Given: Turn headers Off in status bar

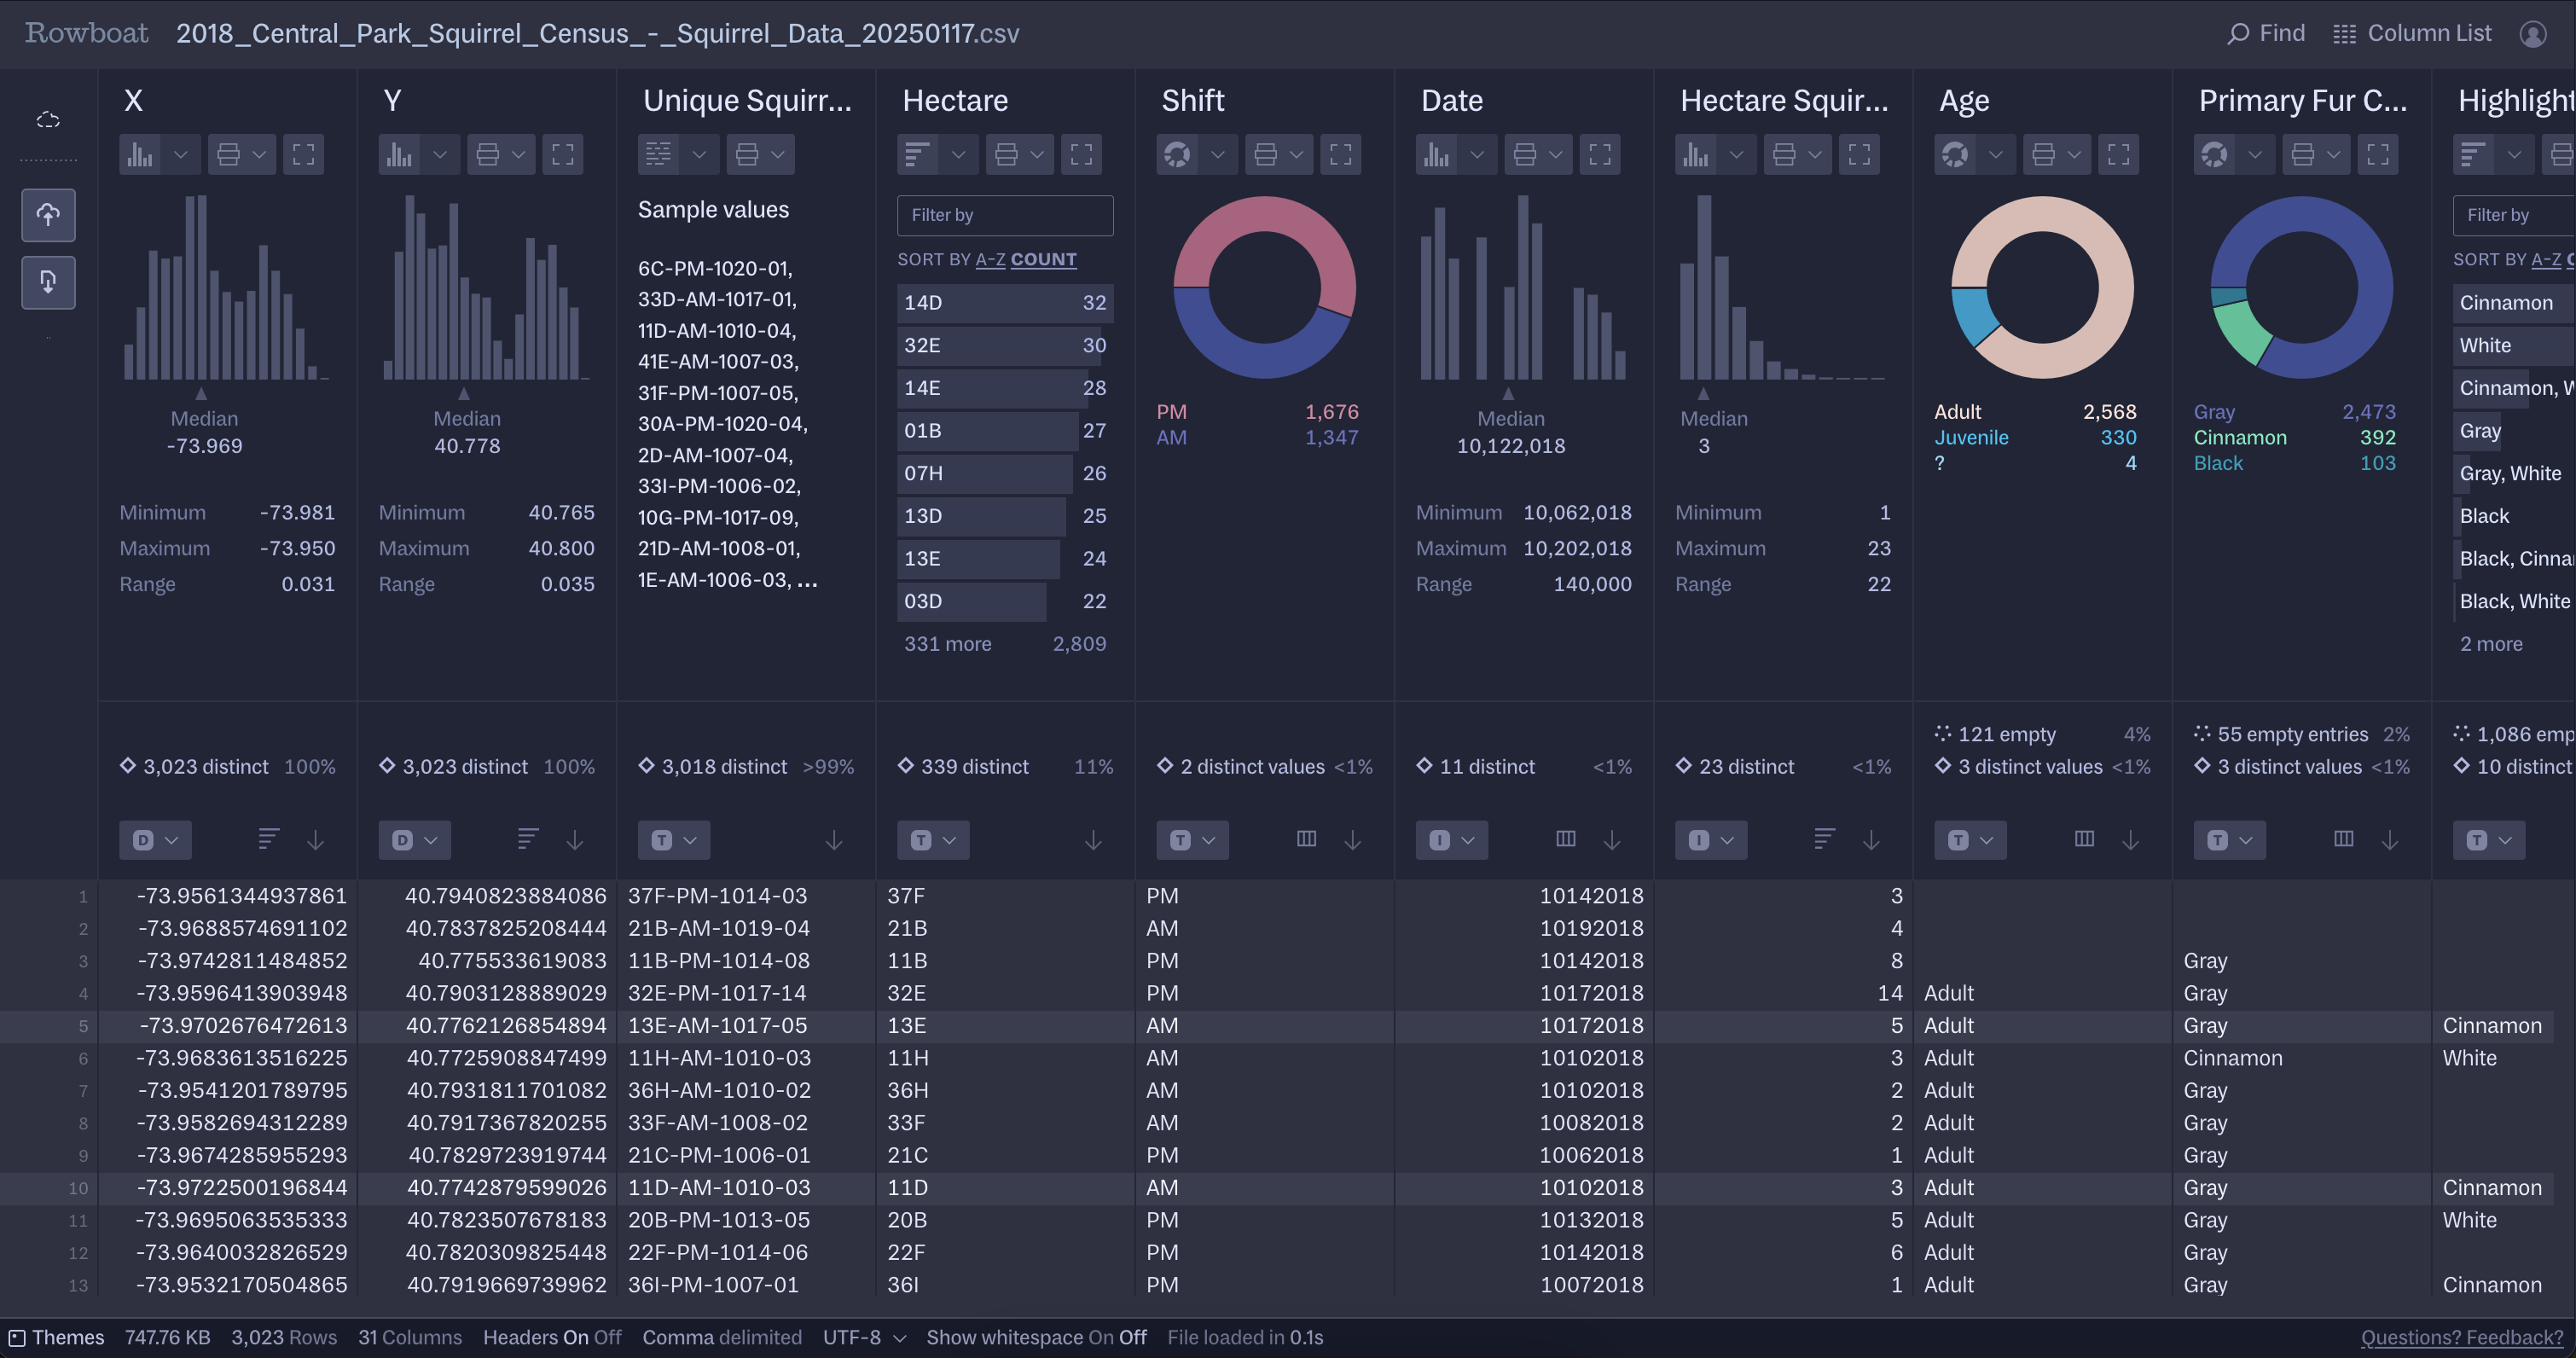Looking at the screenshot, I should click(608, 1337).
